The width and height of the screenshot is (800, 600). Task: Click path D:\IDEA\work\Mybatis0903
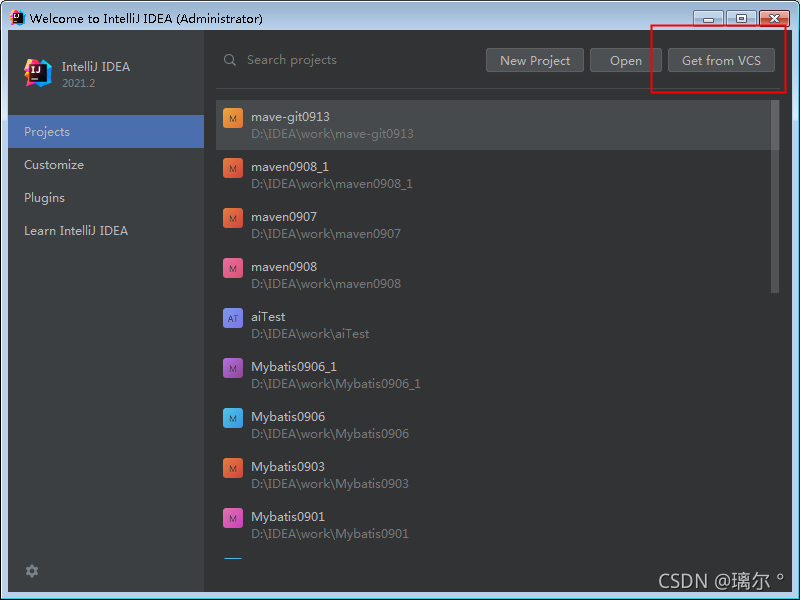click(330, 484)
